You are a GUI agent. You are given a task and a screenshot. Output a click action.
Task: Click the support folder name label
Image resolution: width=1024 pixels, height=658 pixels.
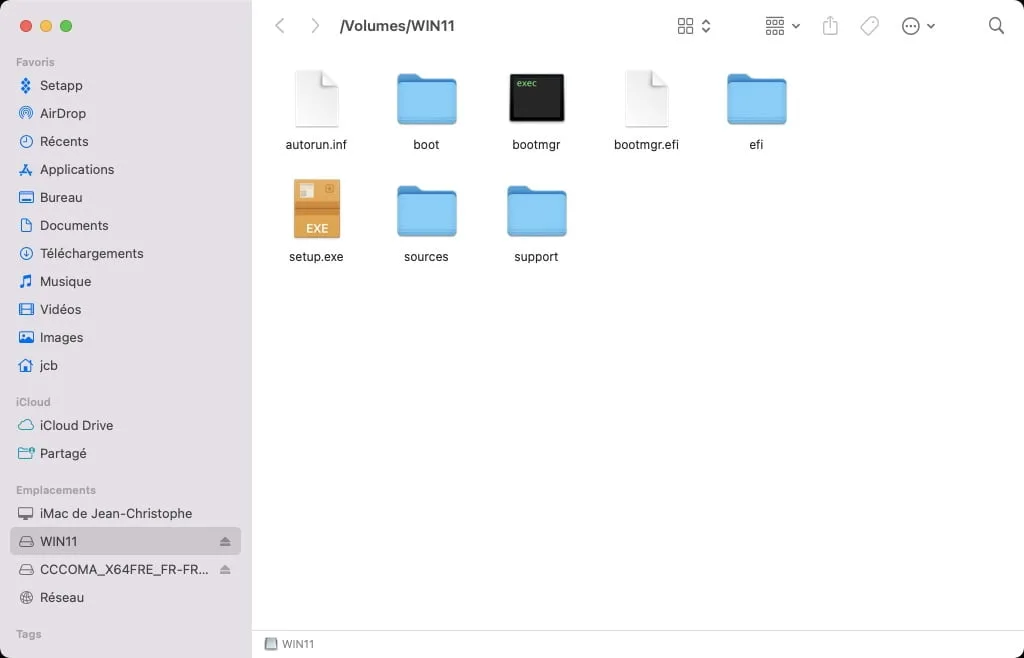click(536, 257)
